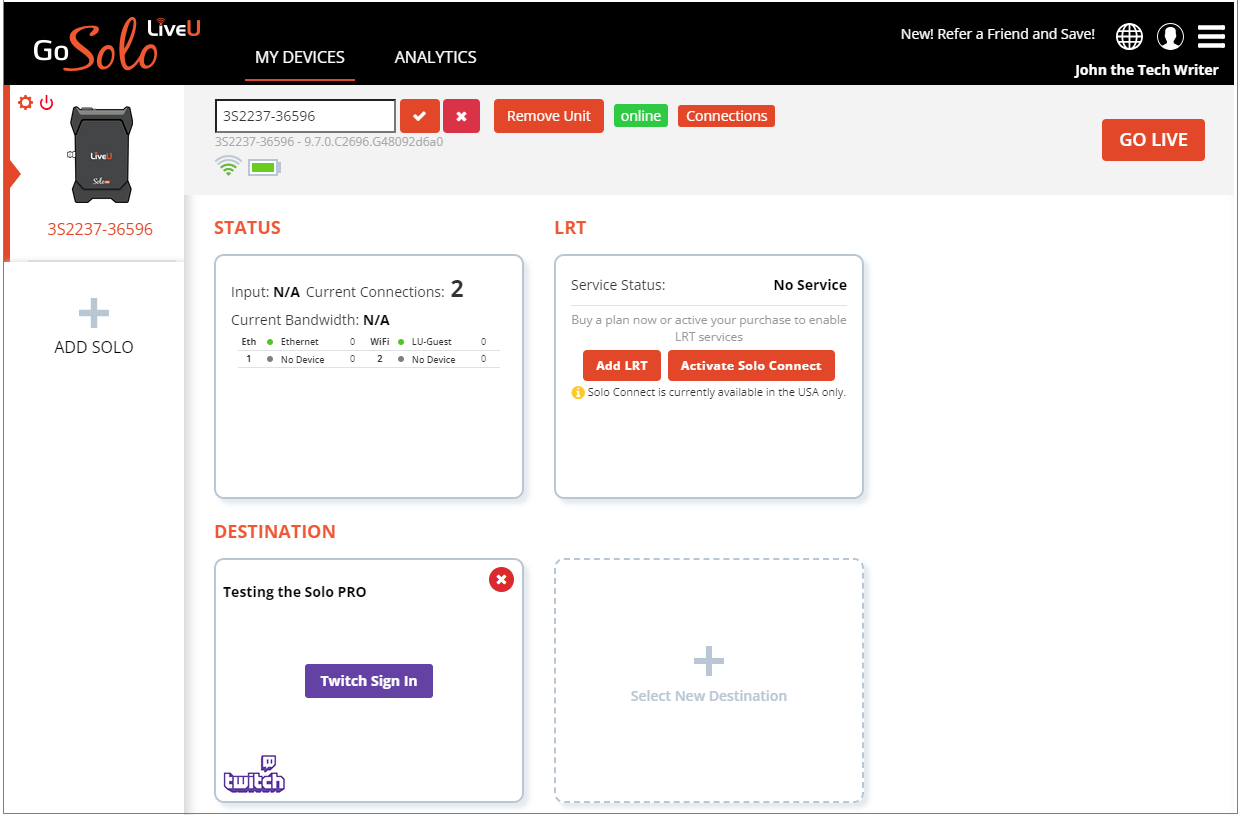Click the Ethernet connection label
The image size is (1242, 815).
[x=300, y=342]
